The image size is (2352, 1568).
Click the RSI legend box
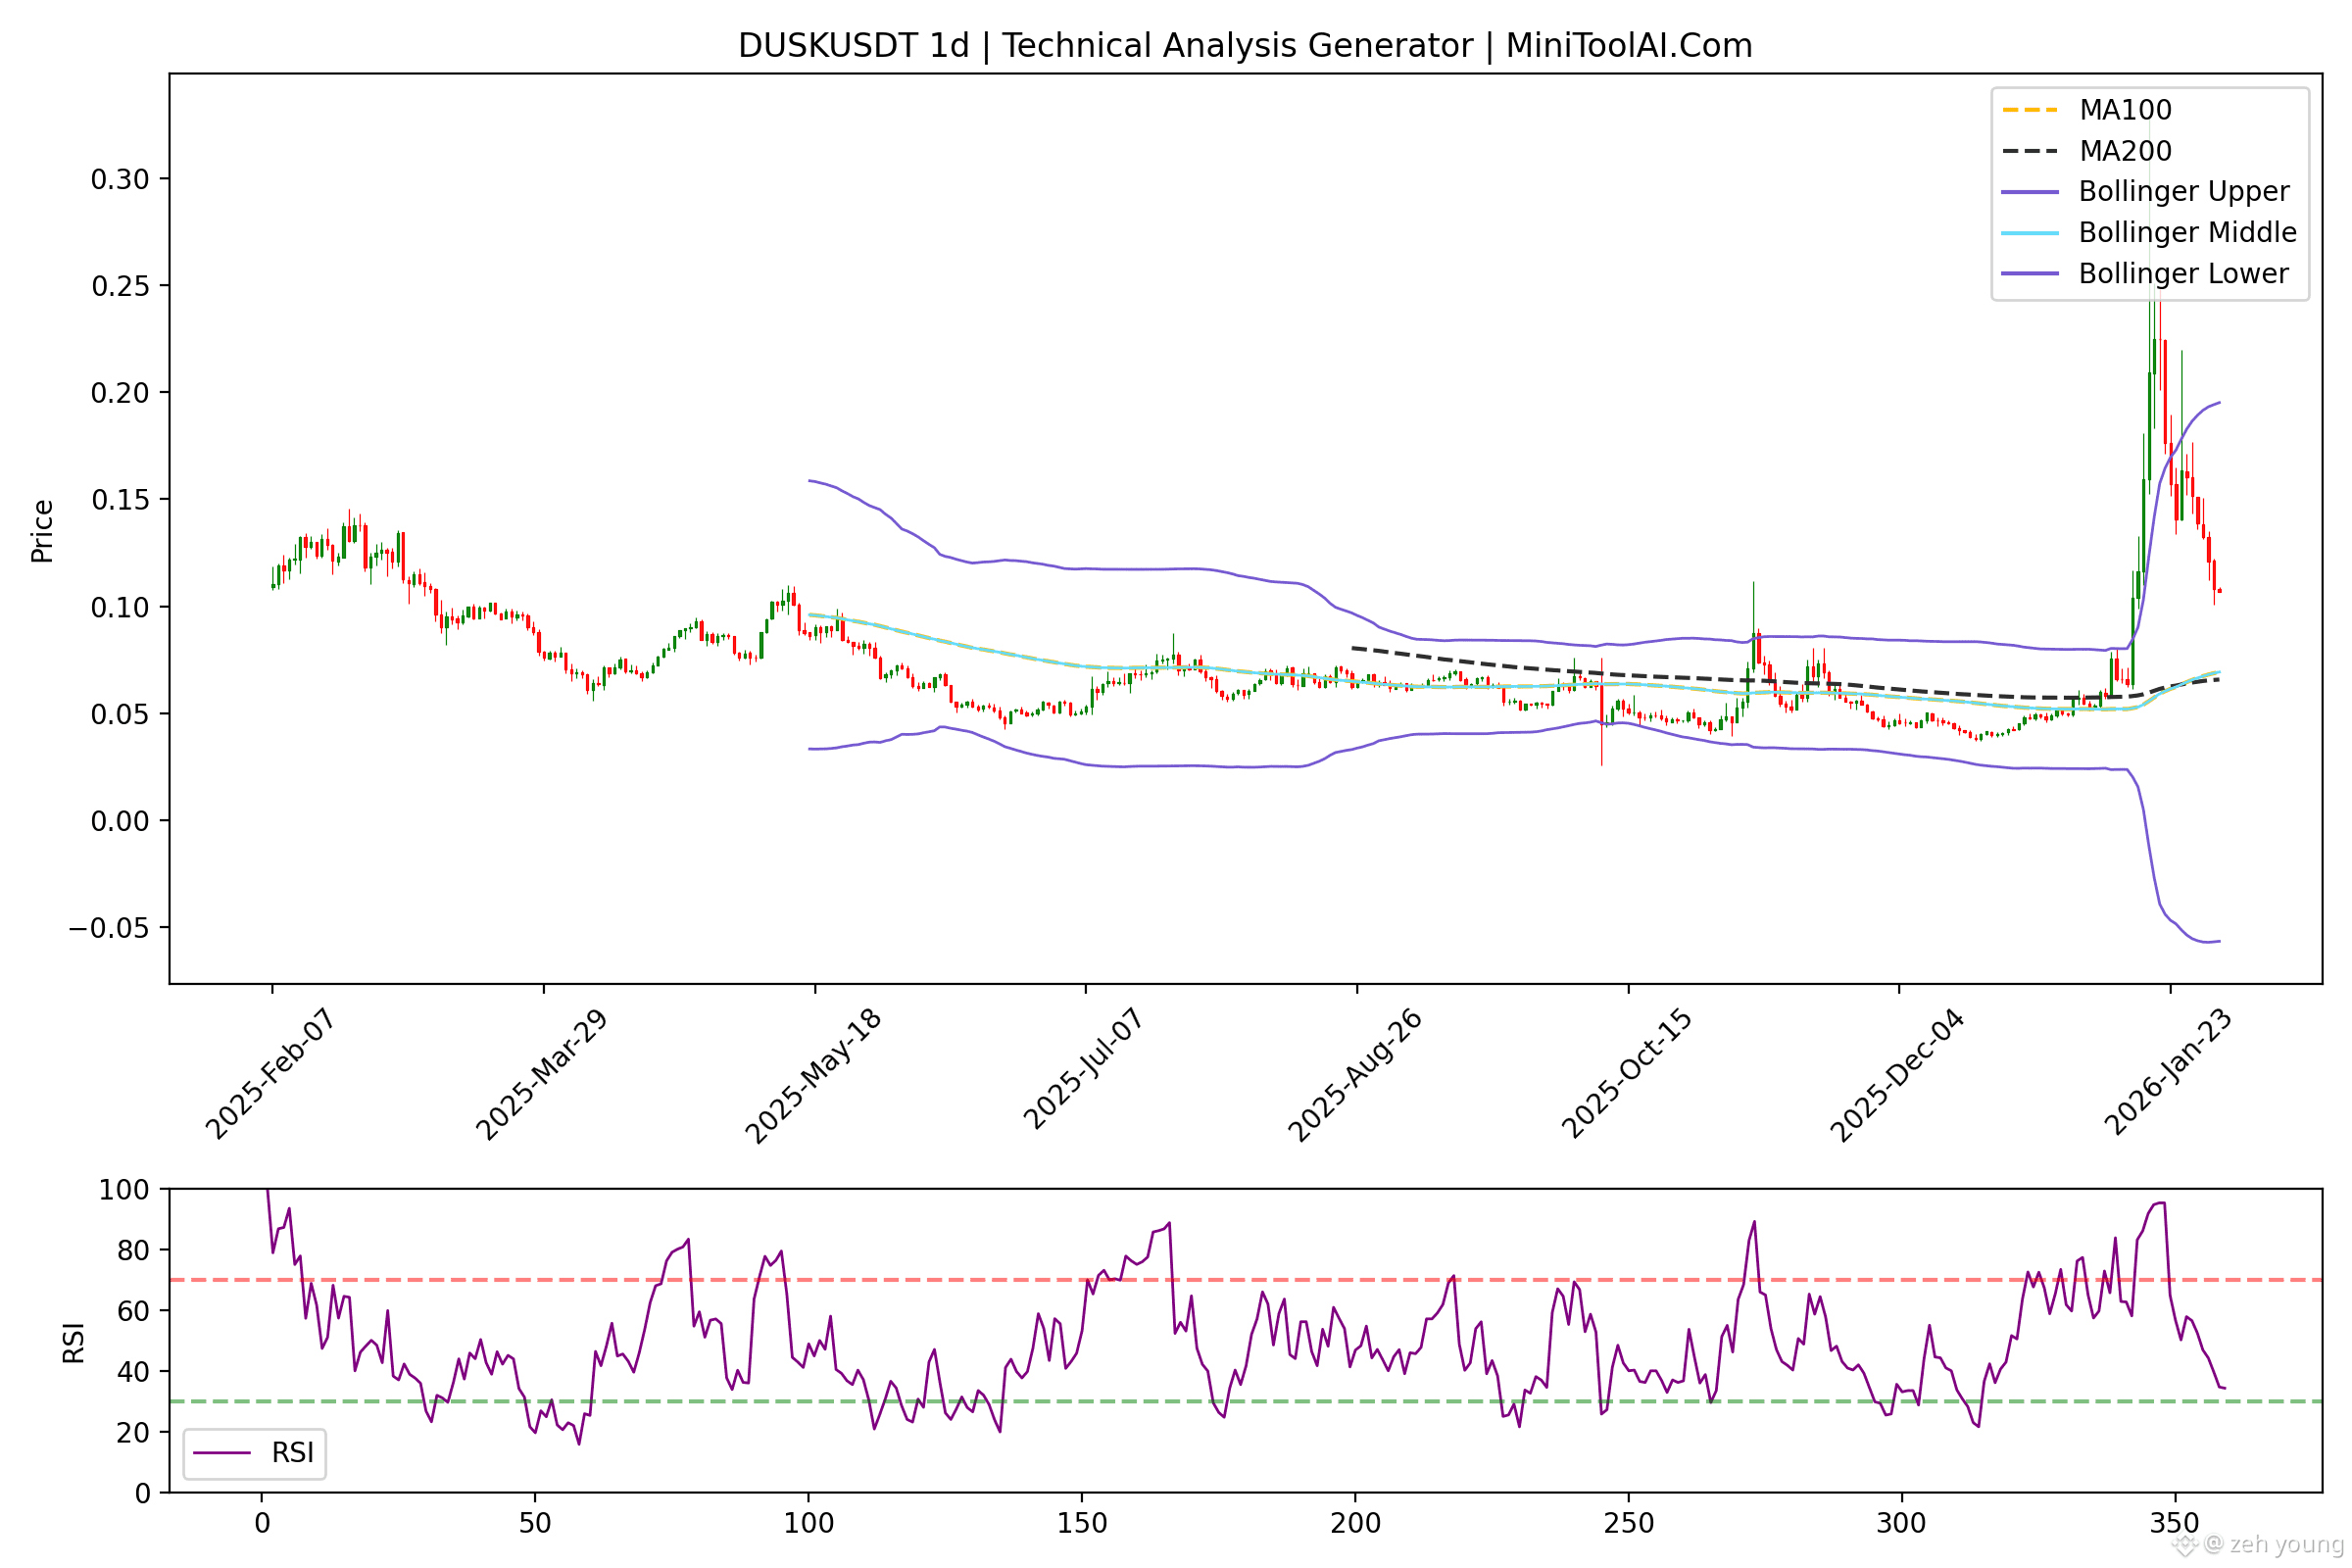pyautogui.click(x=254, y=1453)
